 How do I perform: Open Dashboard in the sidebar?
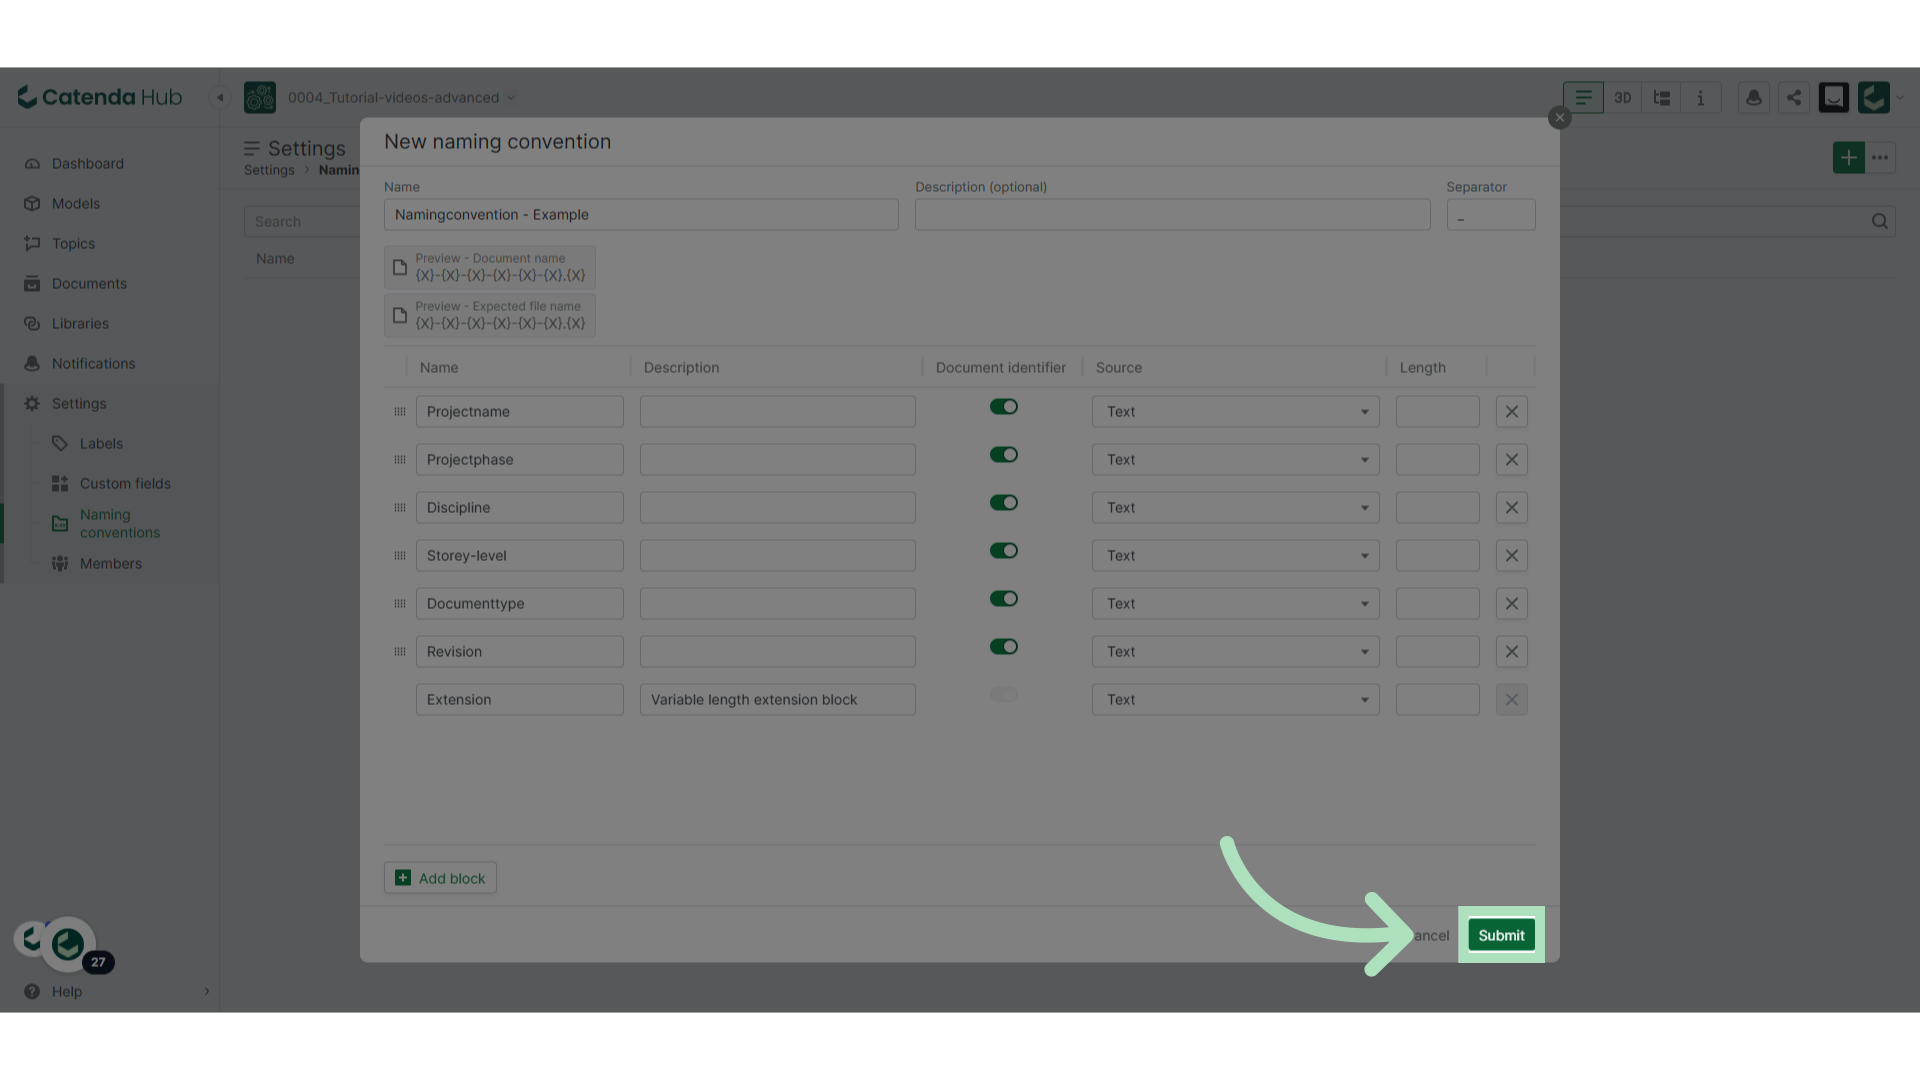click(88, 163)
